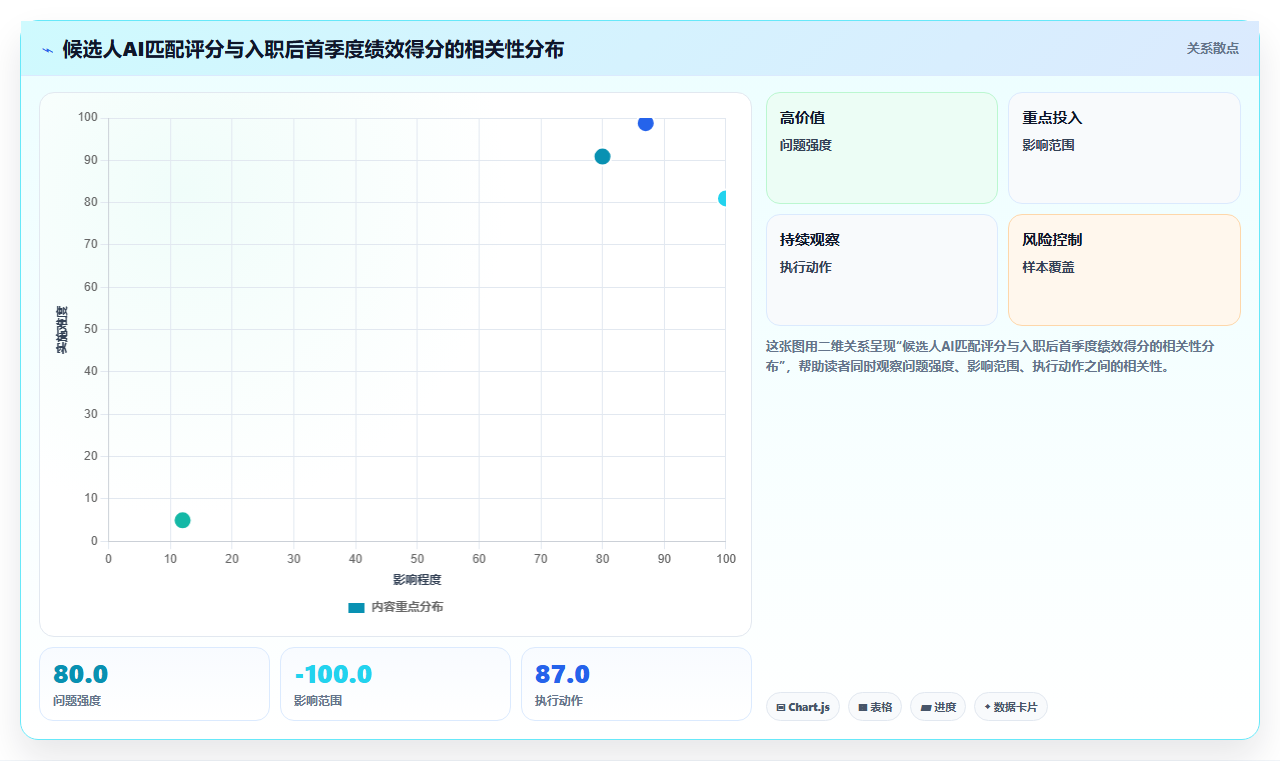1280x761 pixels.
Task: Click the green scatter point near x=12
Action: (x=182, y=520)
